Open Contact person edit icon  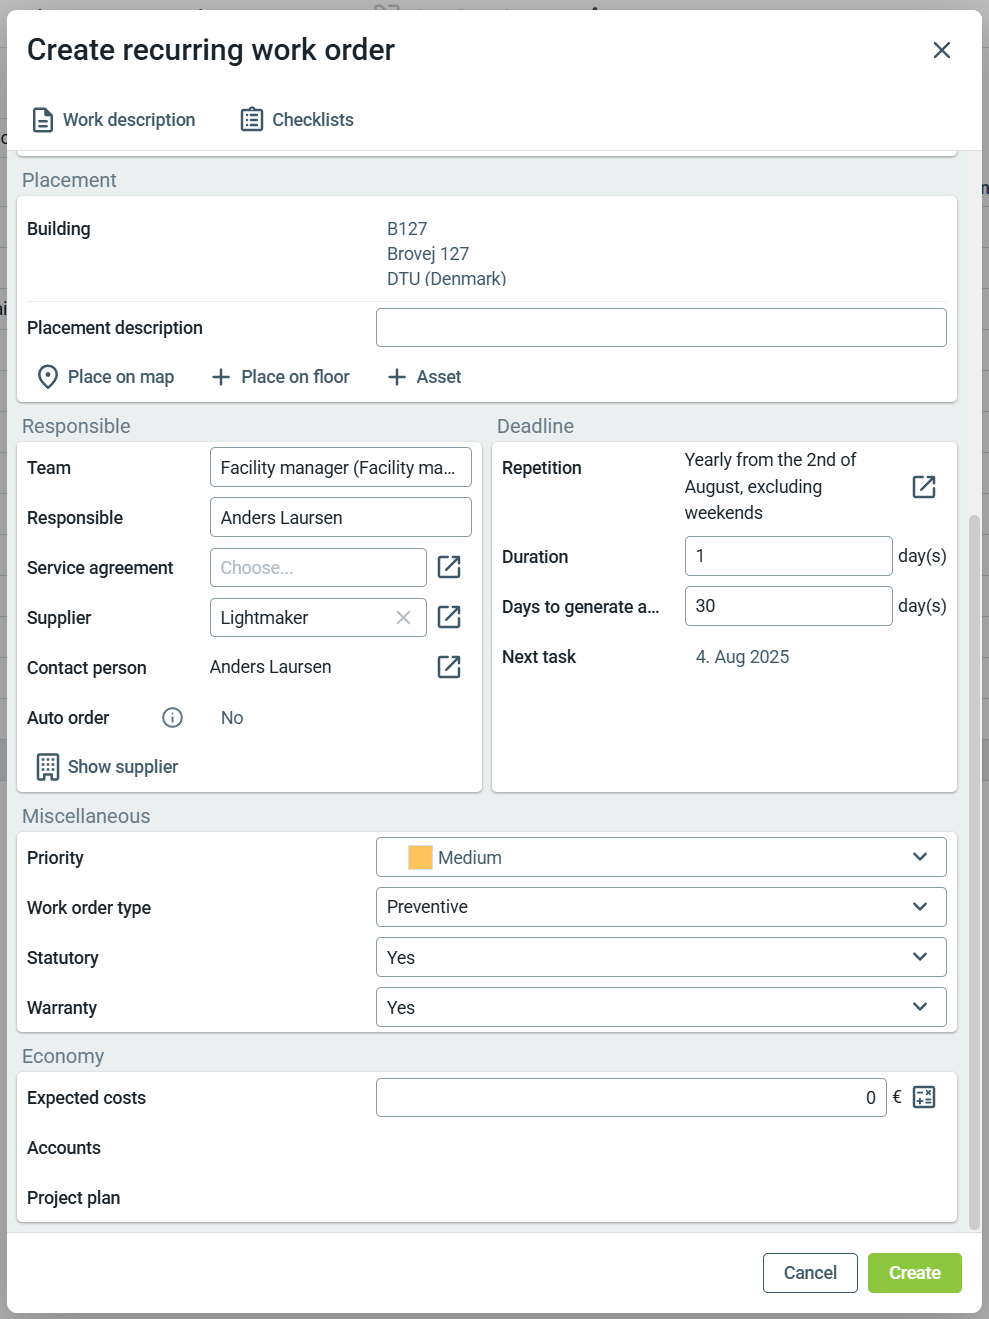(x=449, y=667)
